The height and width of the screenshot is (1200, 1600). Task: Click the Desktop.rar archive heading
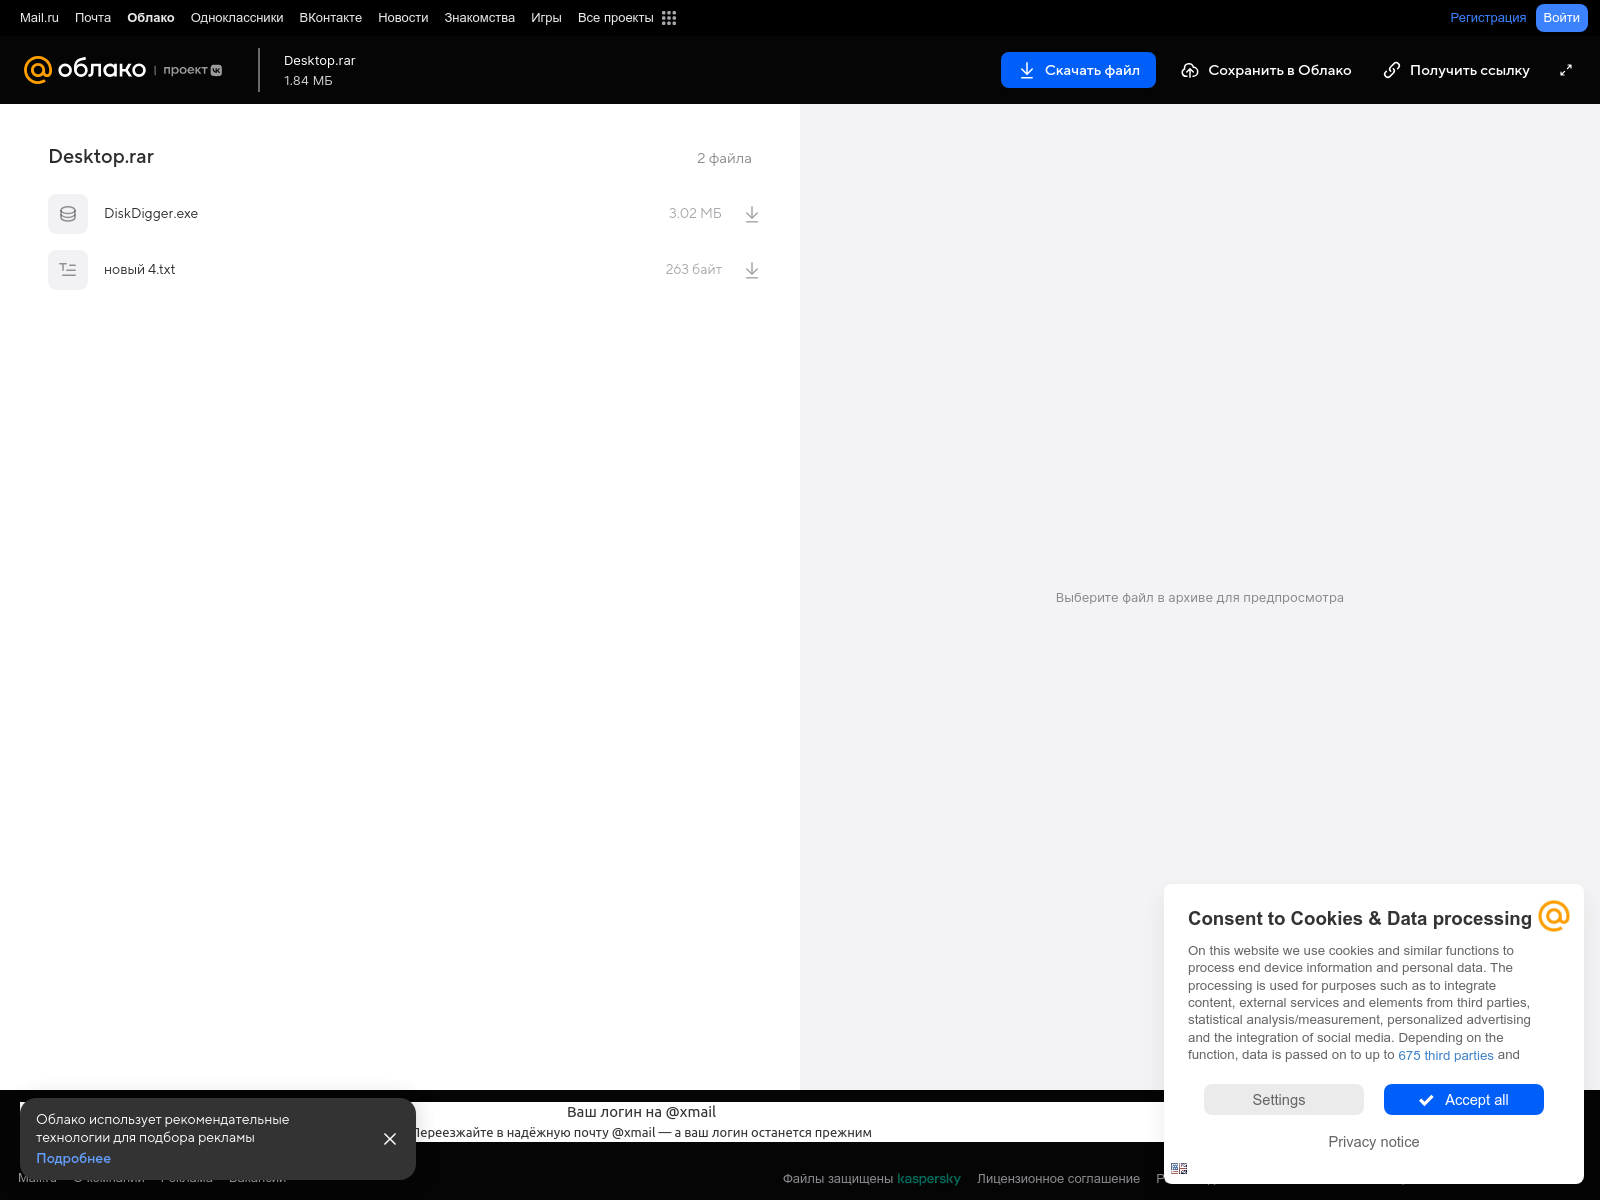click(101, 157)
